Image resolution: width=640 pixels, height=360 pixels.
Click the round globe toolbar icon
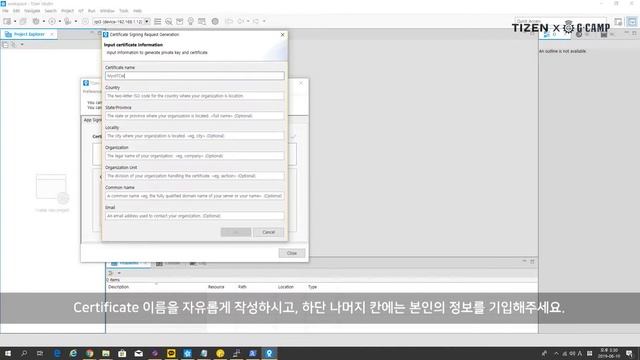(215, 21)
